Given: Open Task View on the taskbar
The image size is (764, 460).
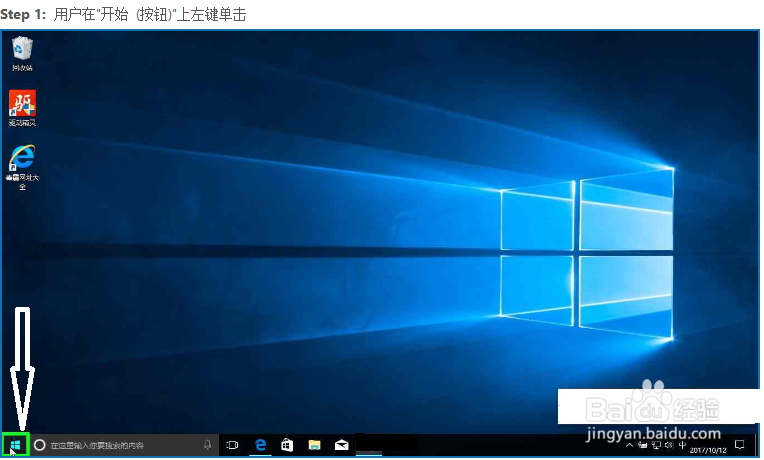Looking at the screenshot, I should point(232,445).
